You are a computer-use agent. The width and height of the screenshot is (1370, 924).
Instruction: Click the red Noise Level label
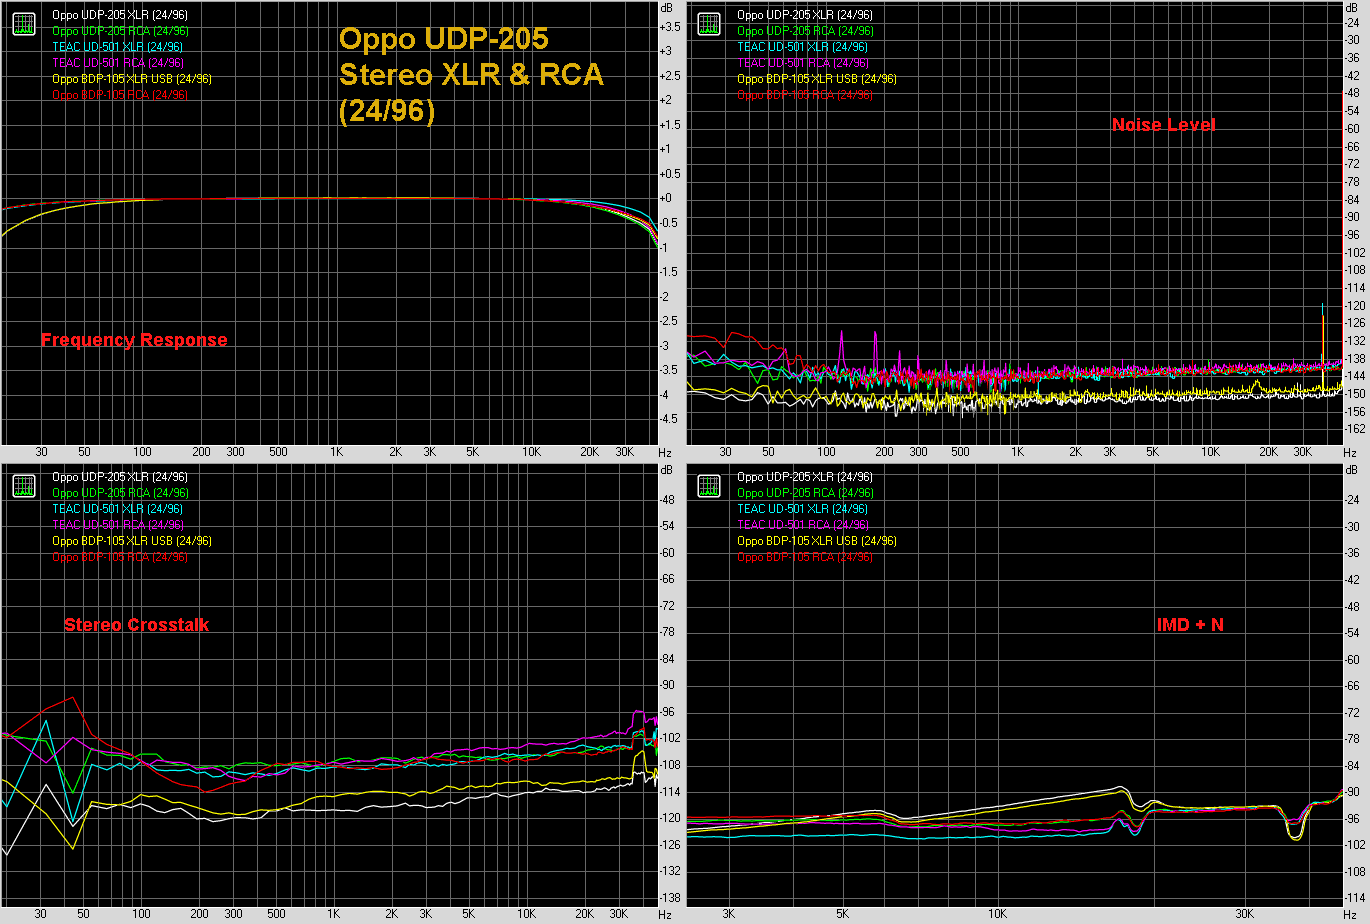pos(1164,125)
